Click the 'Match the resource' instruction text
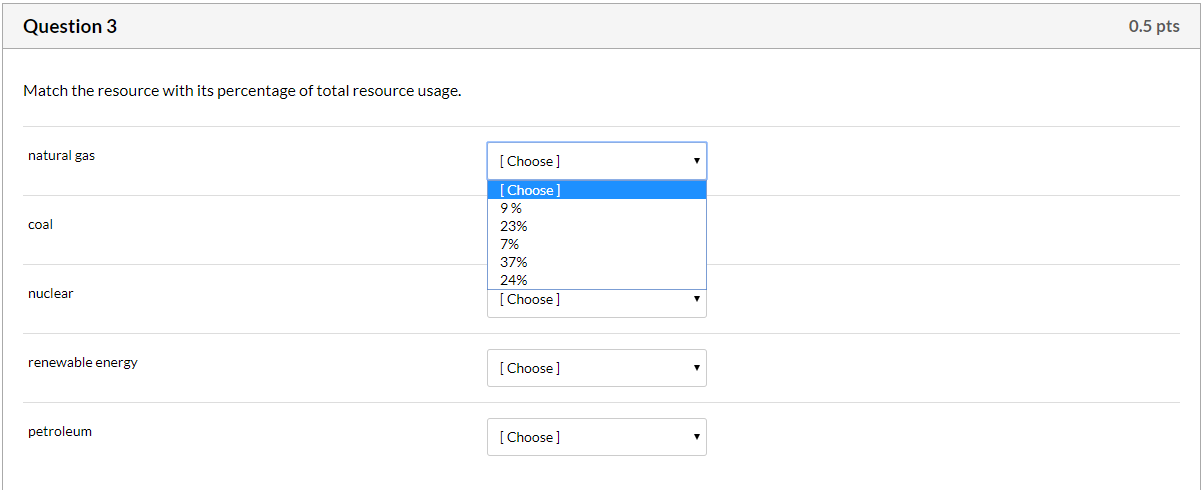Screen dimensions: 1203x490 coord(242,91)
